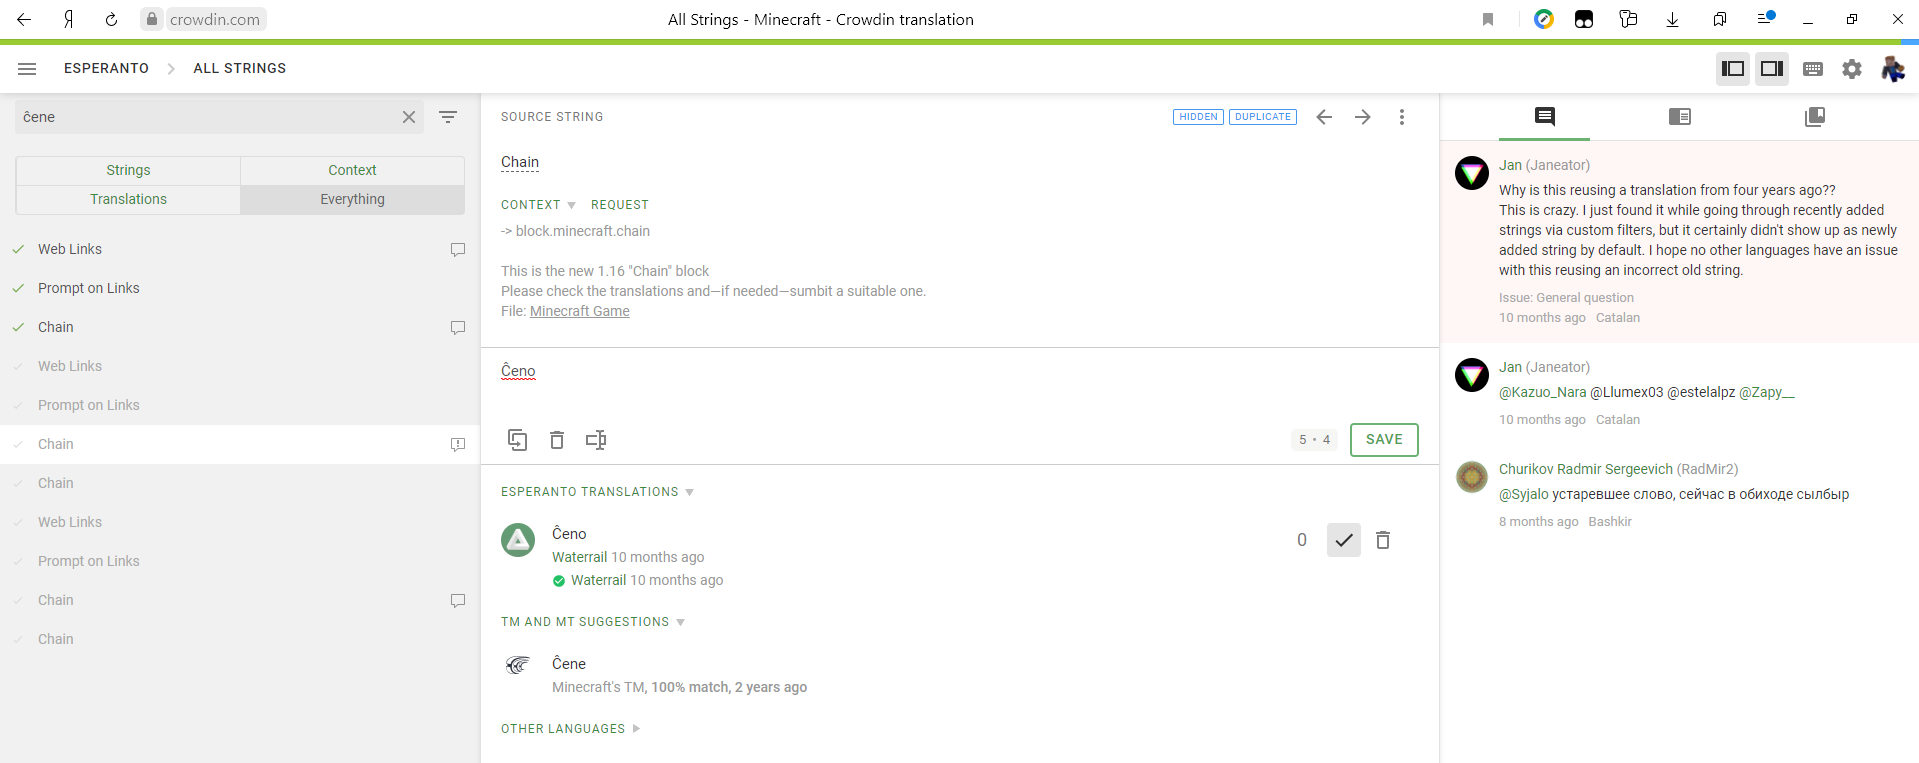The height and width of the screenshot is (763, 1919).
Task: Go to the previous string arrow
Action: click(x=1324, y=117)
